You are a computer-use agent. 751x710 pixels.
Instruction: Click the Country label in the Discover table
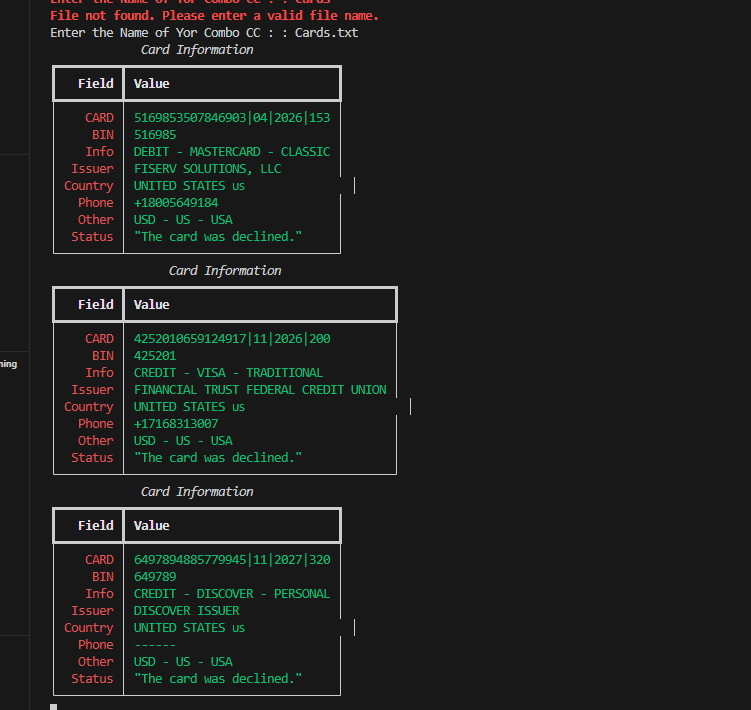pos(89,628)
